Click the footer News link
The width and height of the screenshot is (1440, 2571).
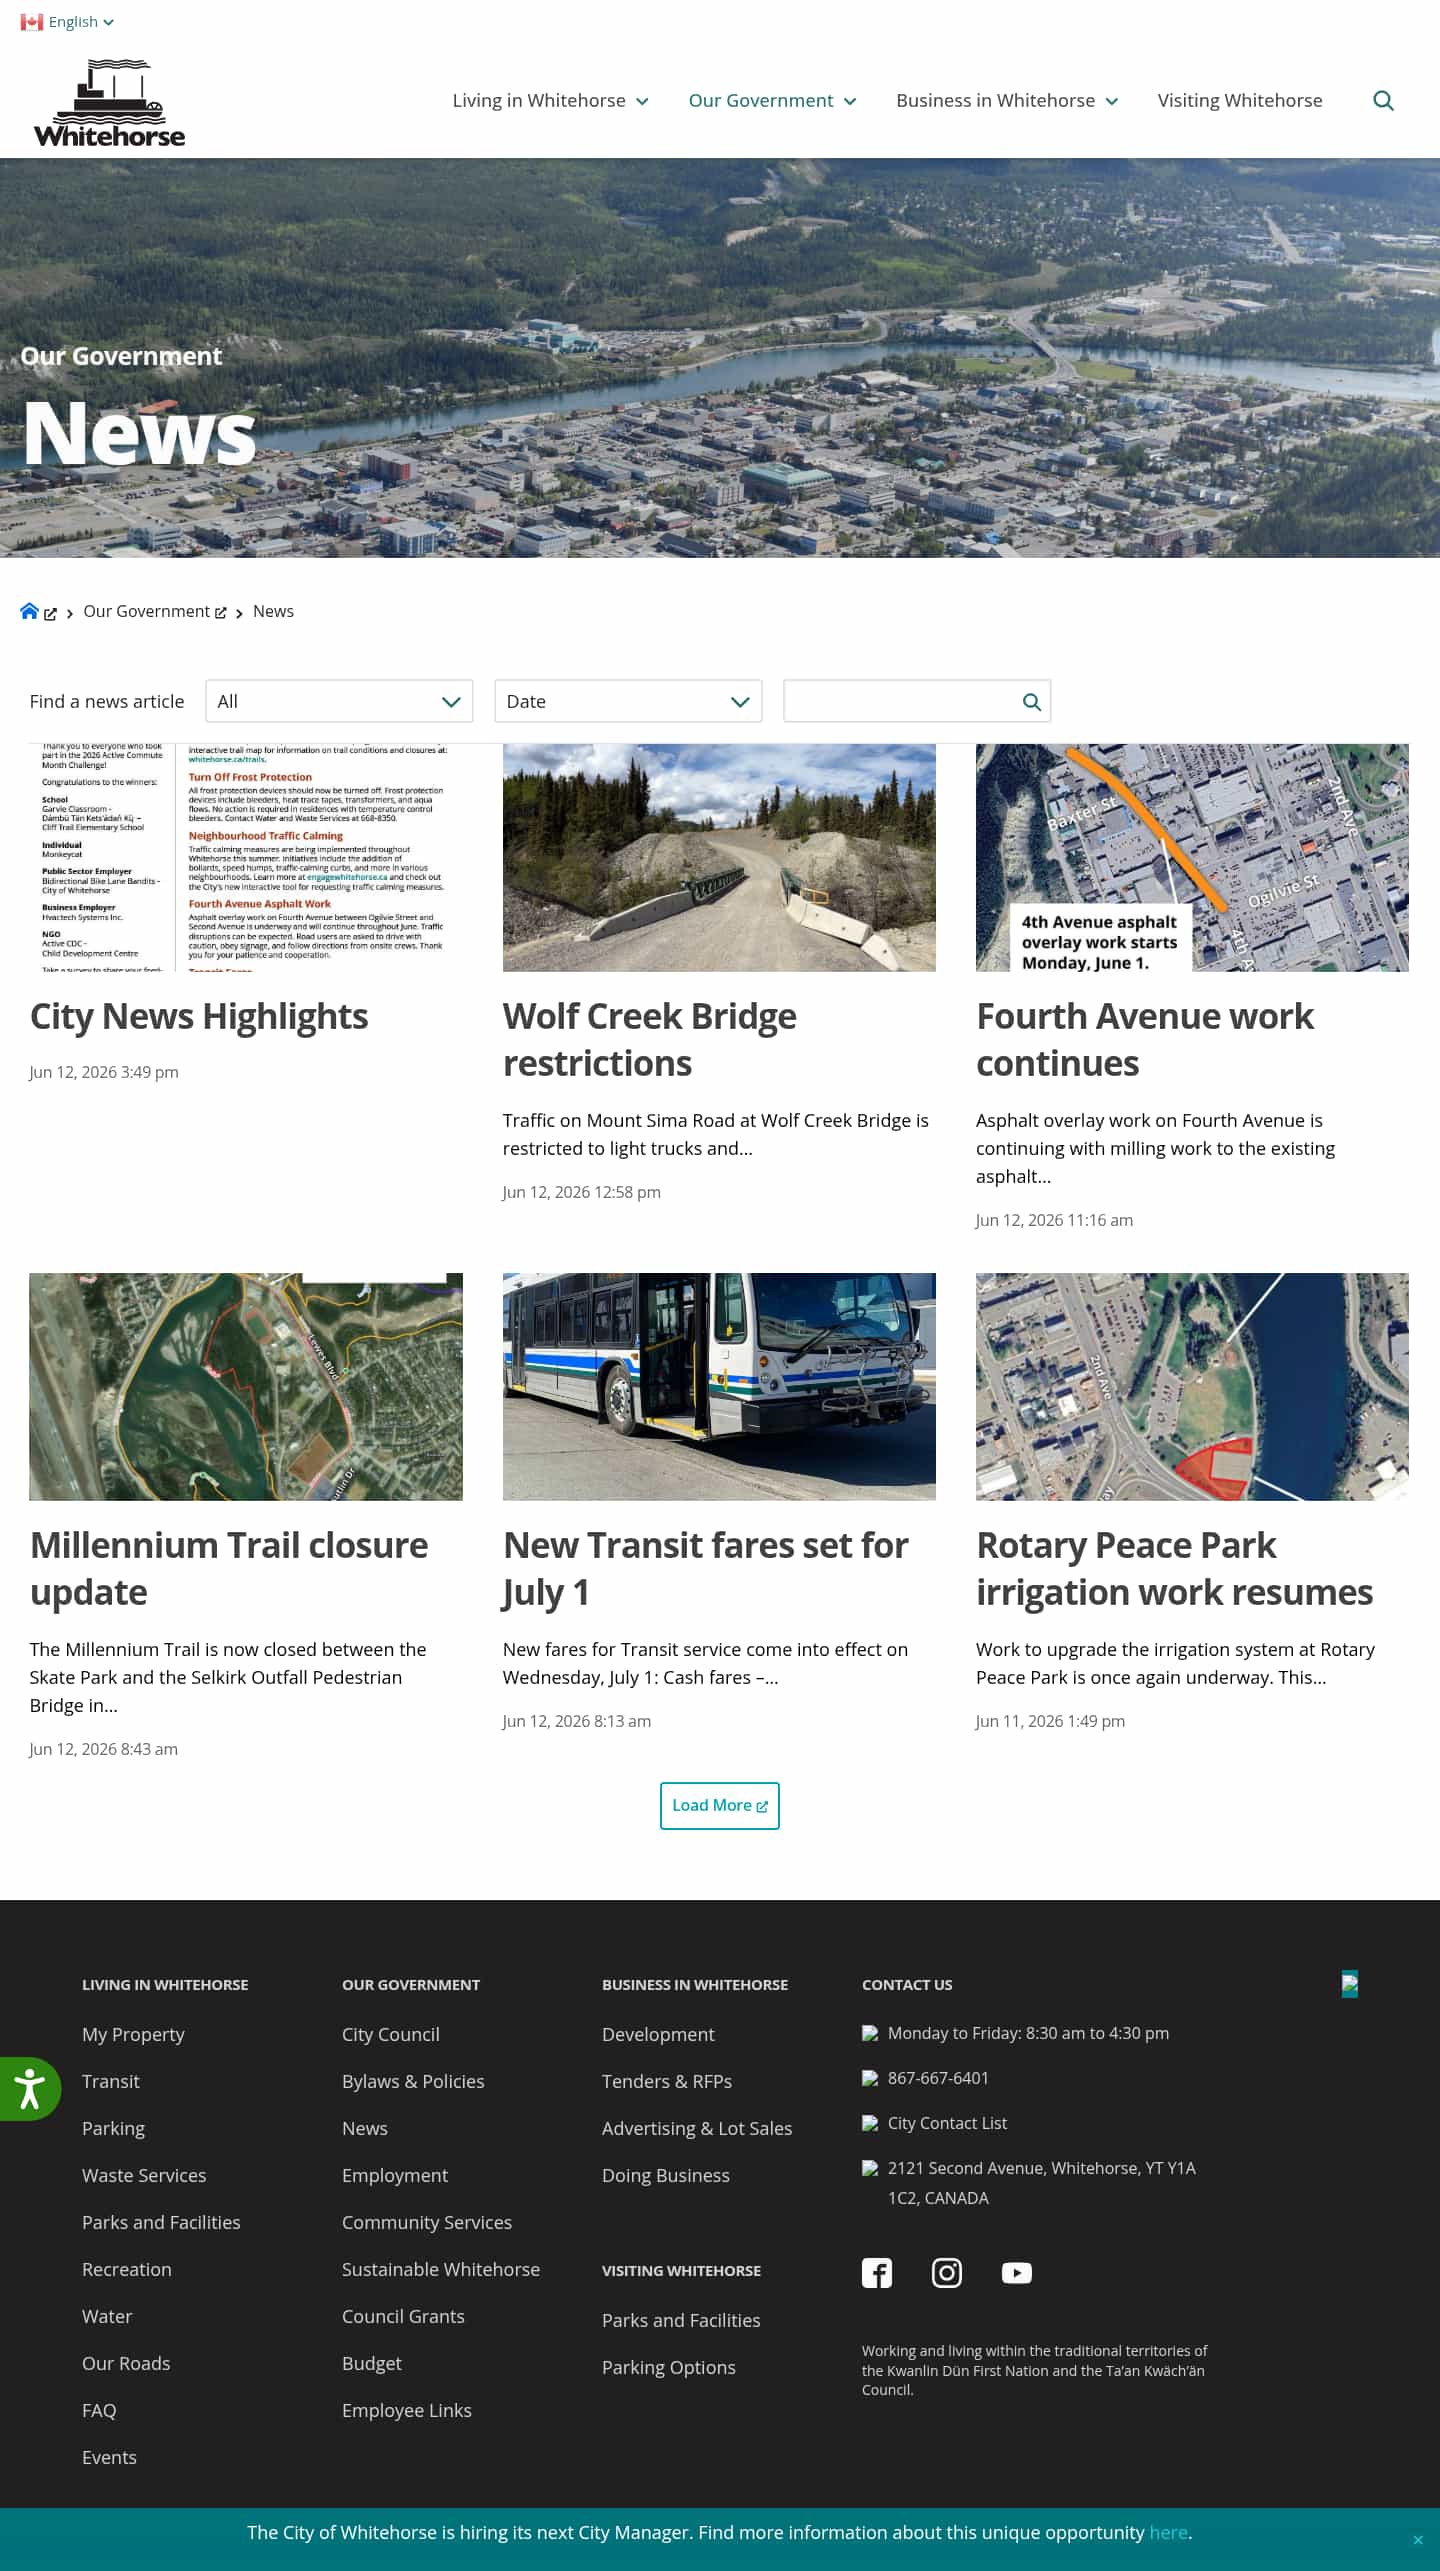click(x=365, y=2128)
